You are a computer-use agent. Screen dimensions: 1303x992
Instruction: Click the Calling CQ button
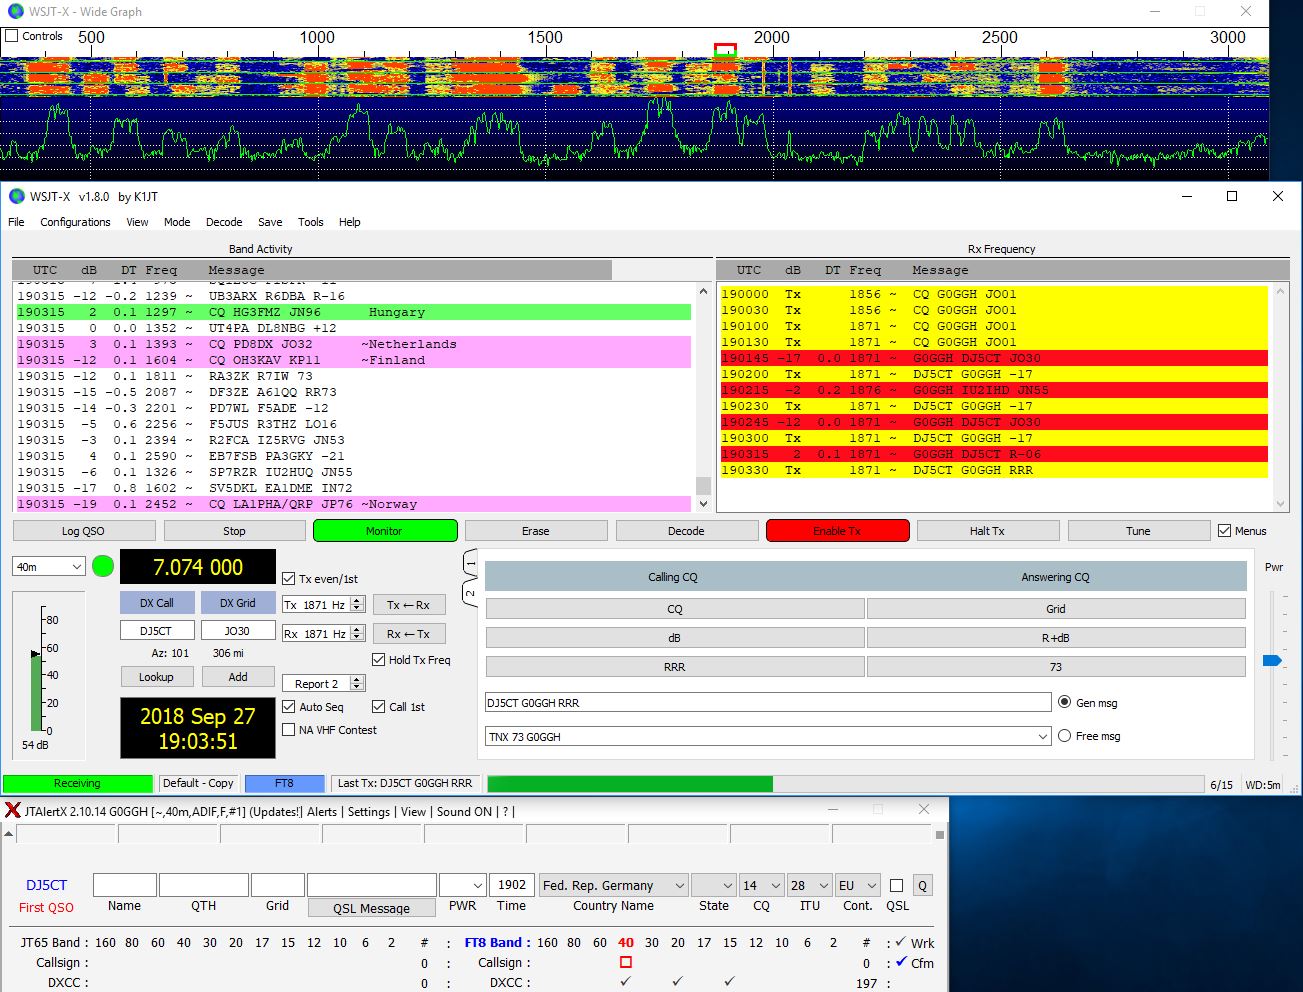[673, 577]
